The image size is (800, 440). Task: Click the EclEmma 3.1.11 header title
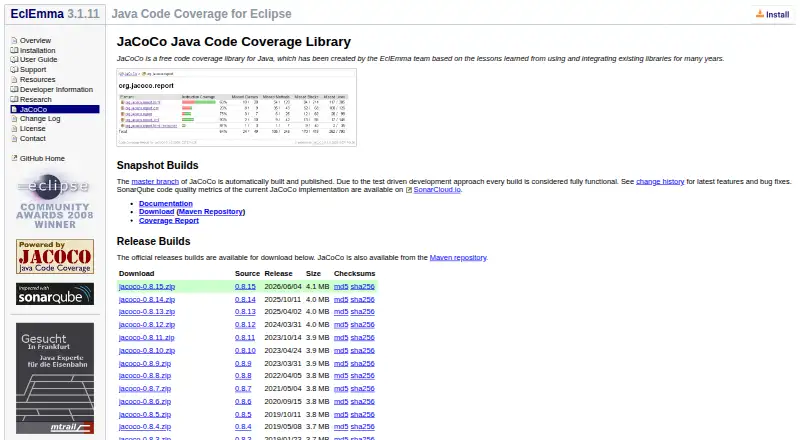click(55, 14)
